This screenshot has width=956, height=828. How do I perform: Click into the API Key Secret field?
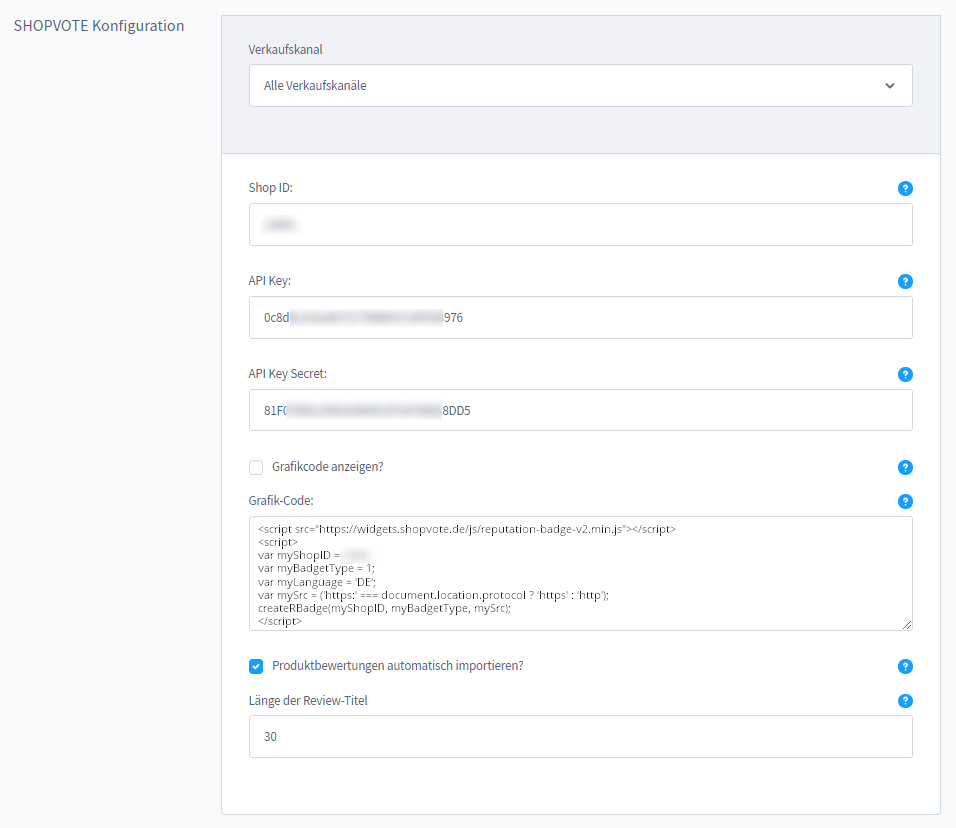[580, 410]
